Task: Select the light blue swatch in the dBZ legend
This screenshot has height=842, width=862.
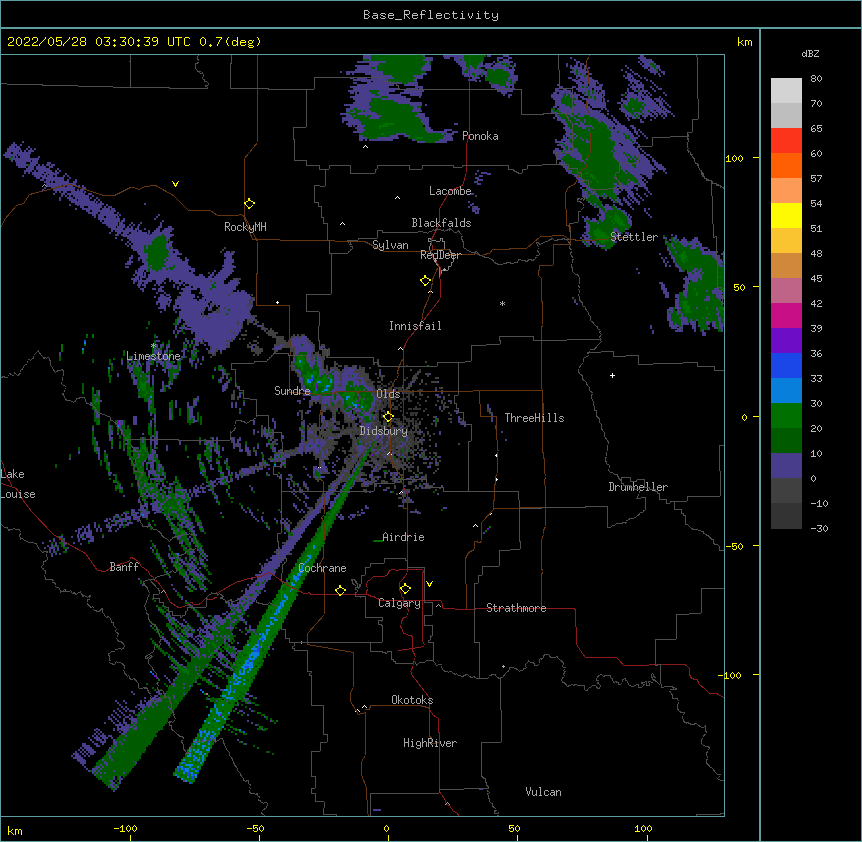Action: pyautogui.click(x=786, y=391)
